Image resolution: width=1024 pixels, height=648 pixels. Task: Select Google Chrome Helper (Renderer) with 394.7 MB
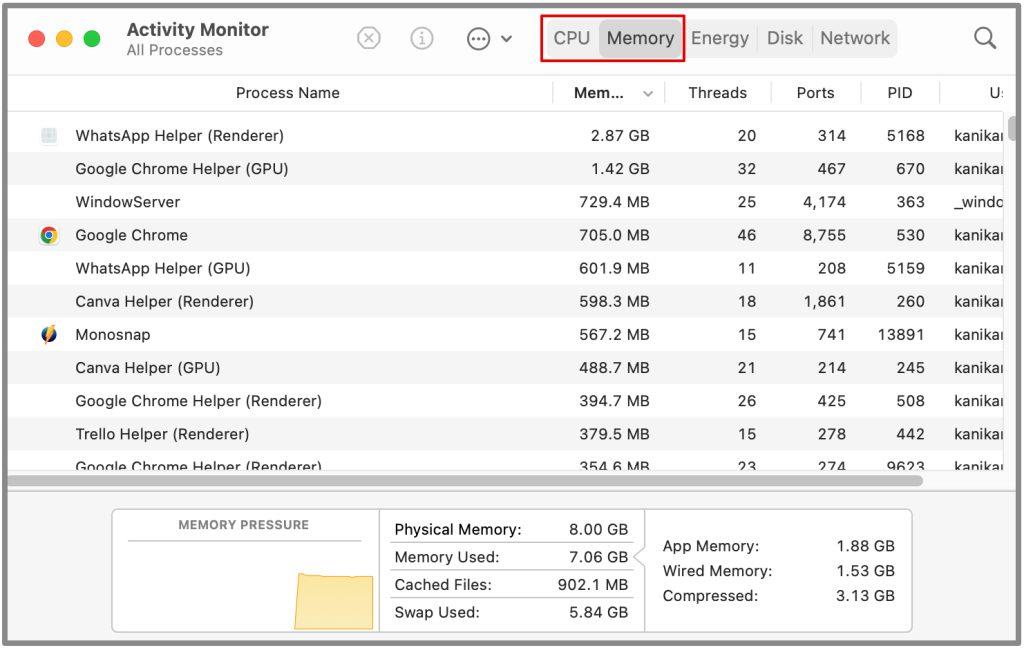[x=199, y=401]
